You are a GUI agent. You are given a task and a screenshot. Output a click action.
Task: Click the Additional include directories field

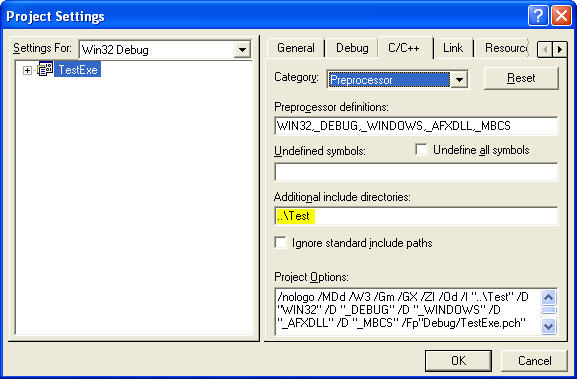pyautogui.click(x=416, y=216)
